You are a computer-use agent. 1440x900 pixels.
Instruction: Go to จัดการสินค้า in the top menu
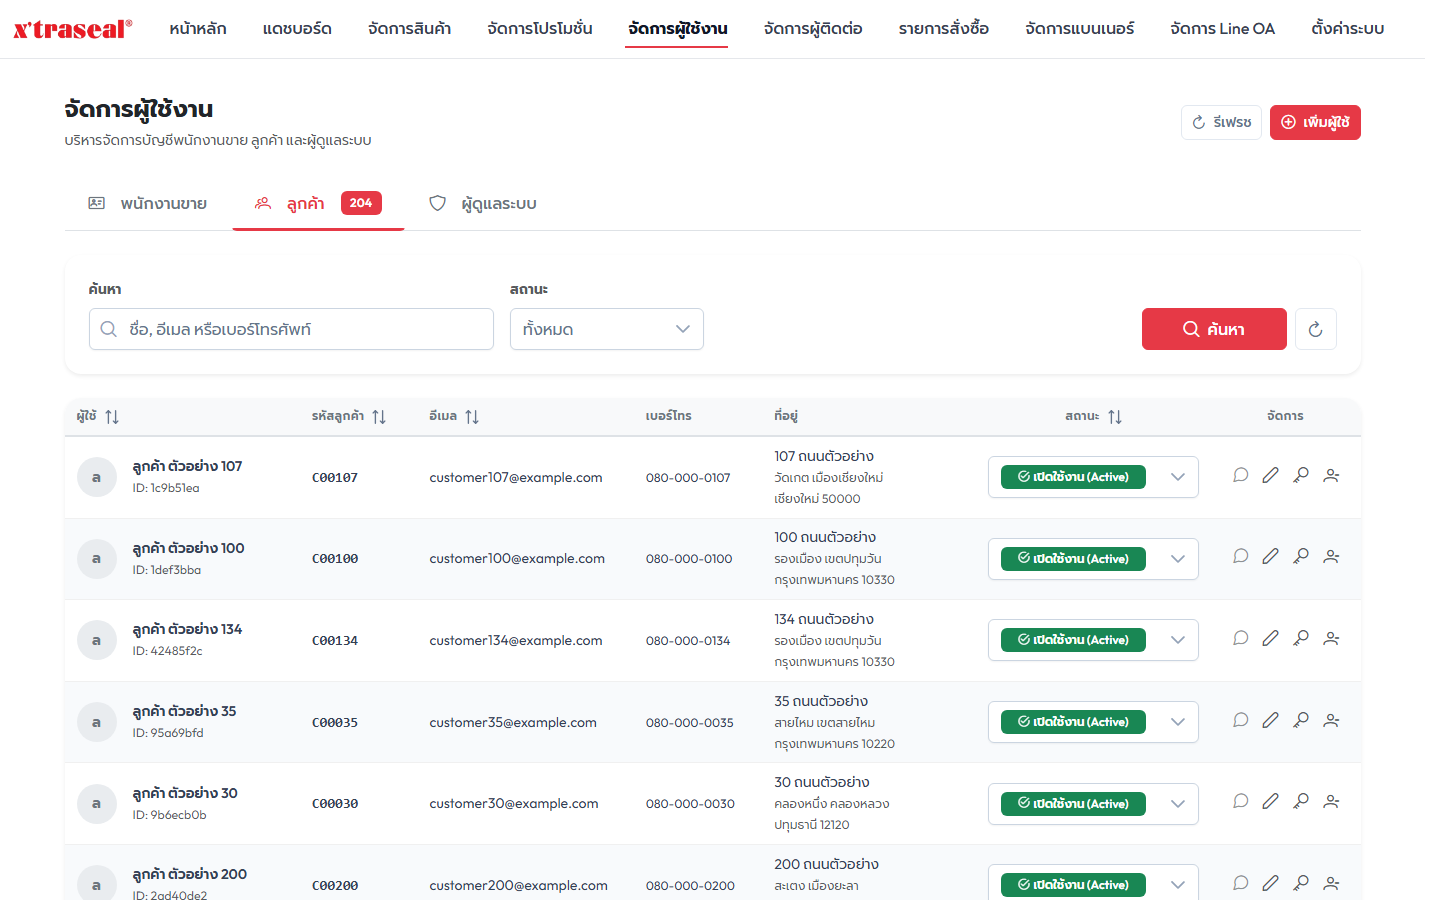409,29
